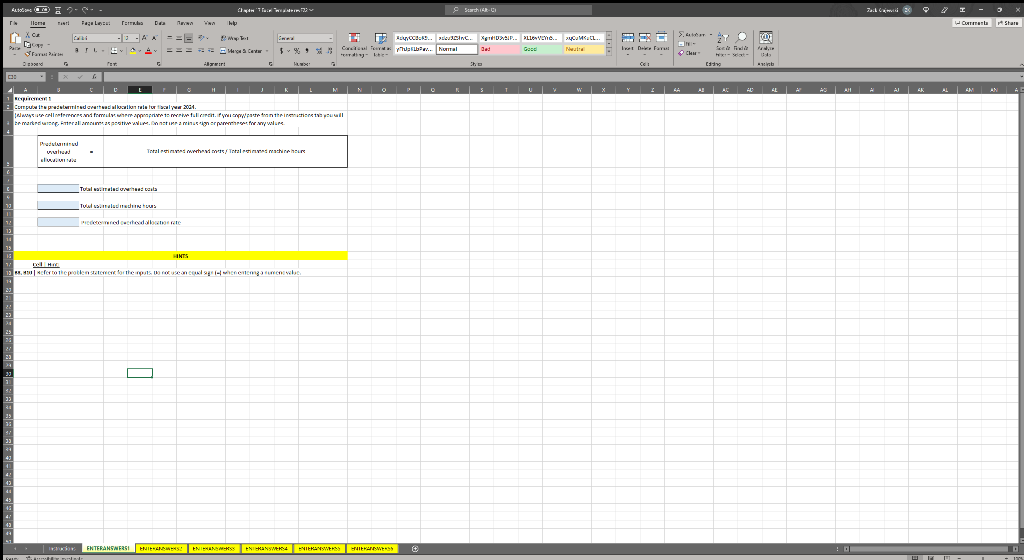
Task: Top-align text in the cell
Action: (170, 38)
